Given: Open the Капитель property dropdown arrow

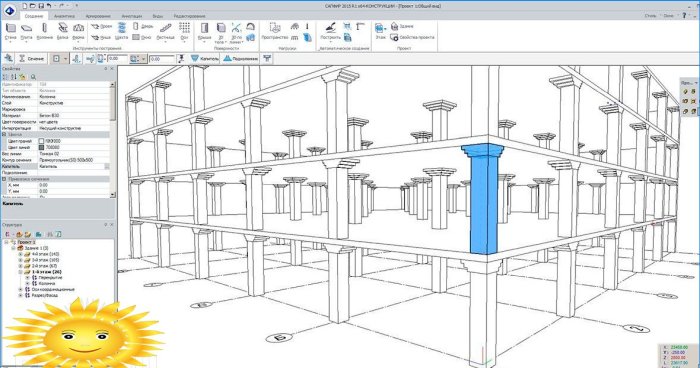Looking at the screenshot, I should (x=107, y=166).
